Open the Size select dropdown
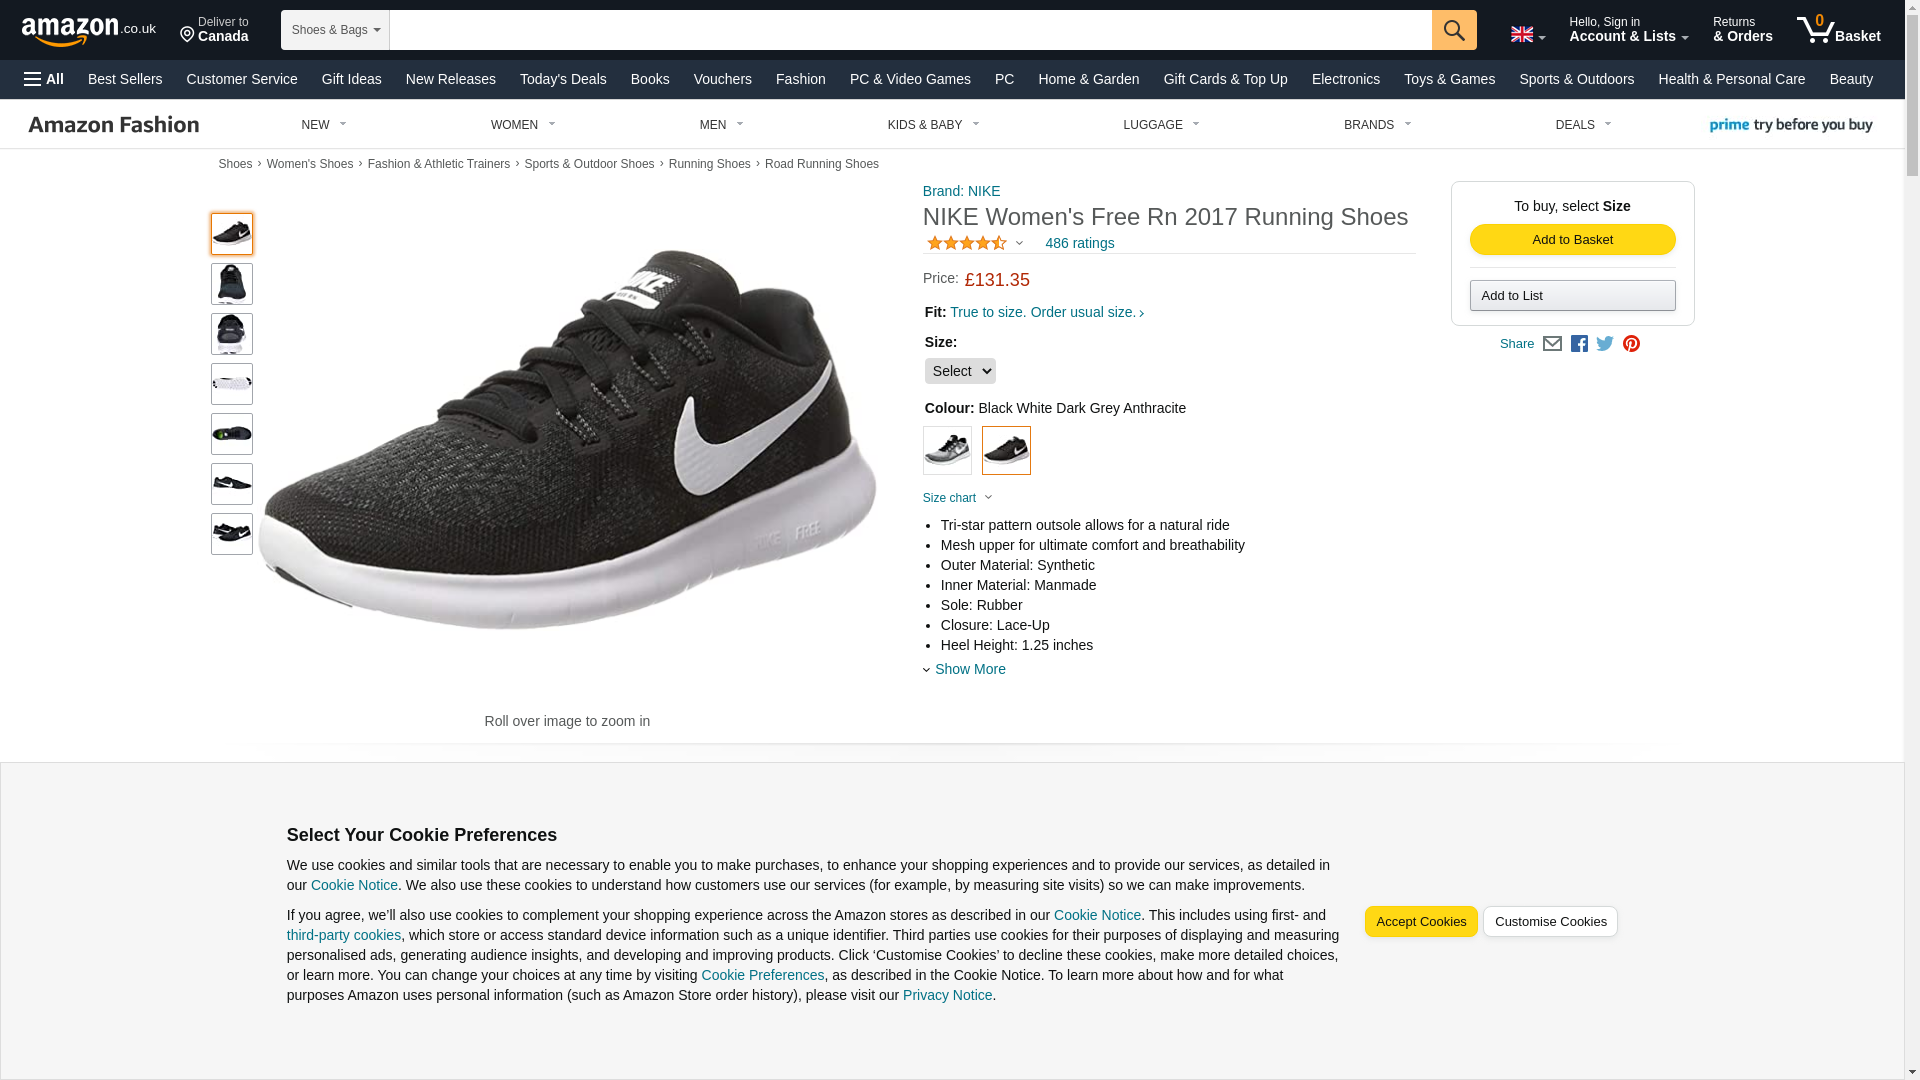This screenshot has height=1080, width=1920. pos(959,371)
